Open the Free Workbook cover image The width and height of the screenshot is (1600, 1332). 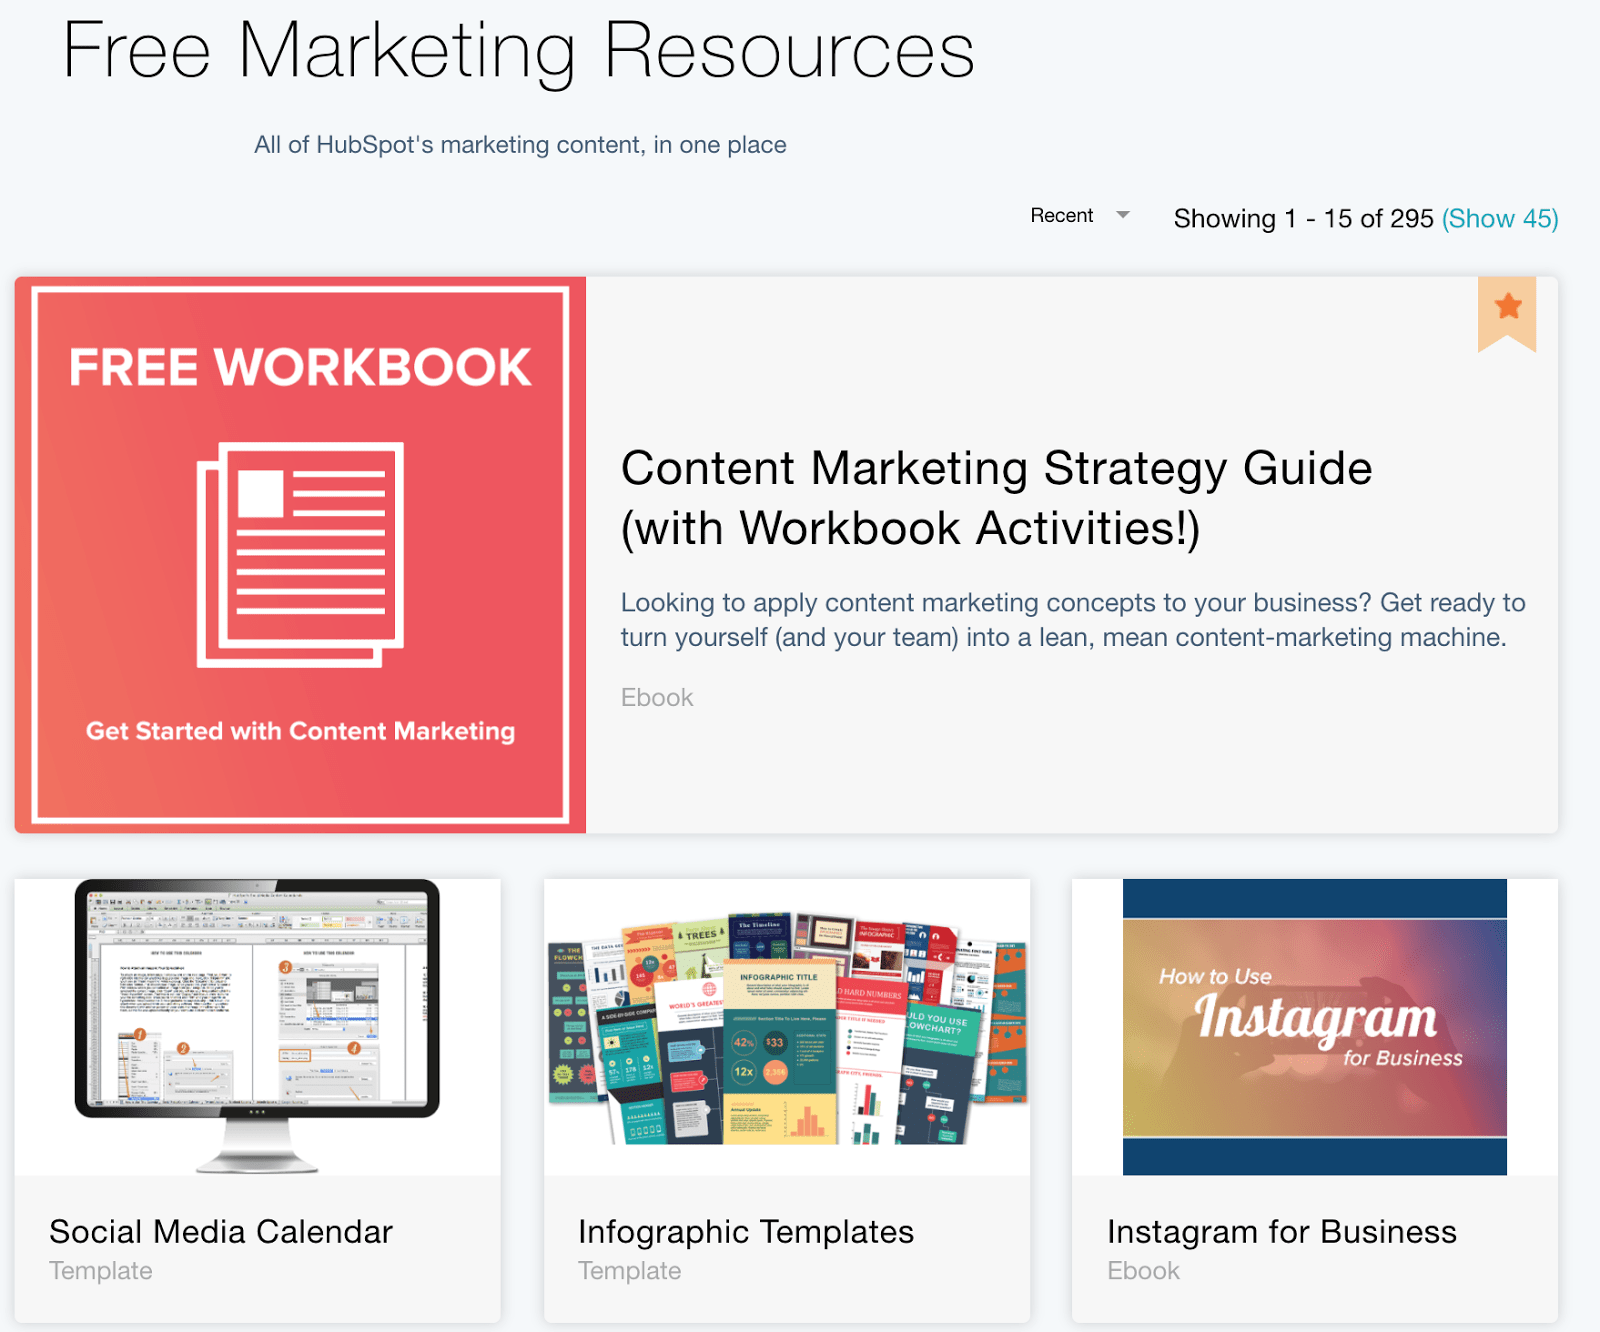click(300, 555)
